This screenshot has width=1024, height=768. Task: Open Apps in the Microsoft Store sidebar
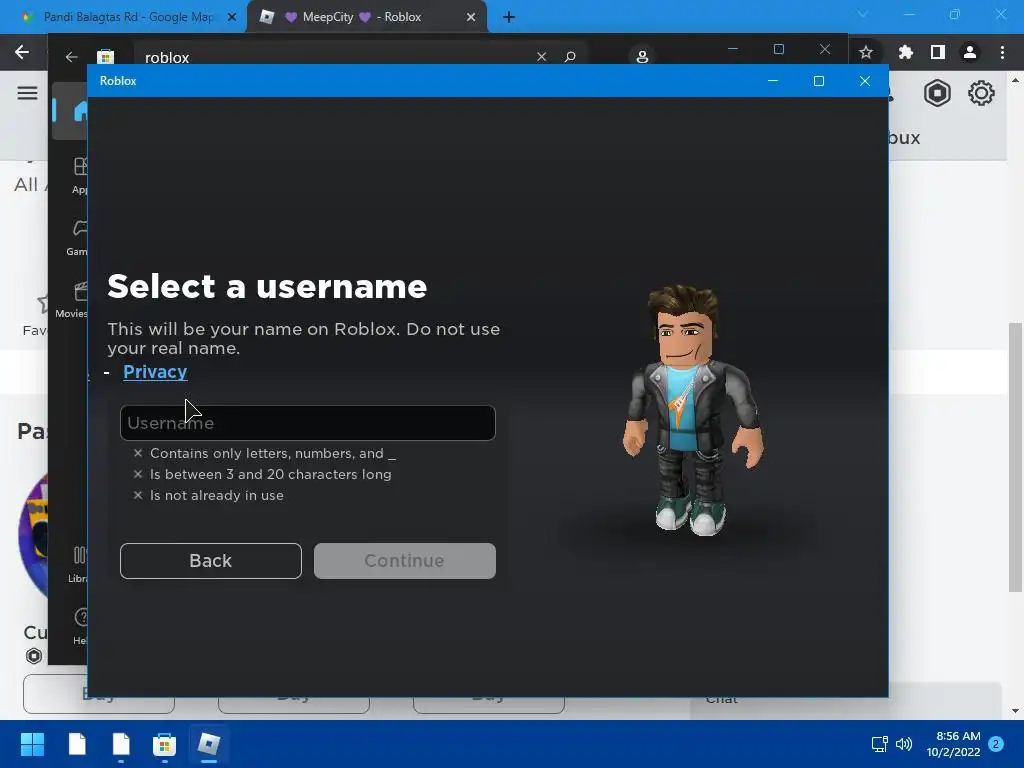click(79, 175)
